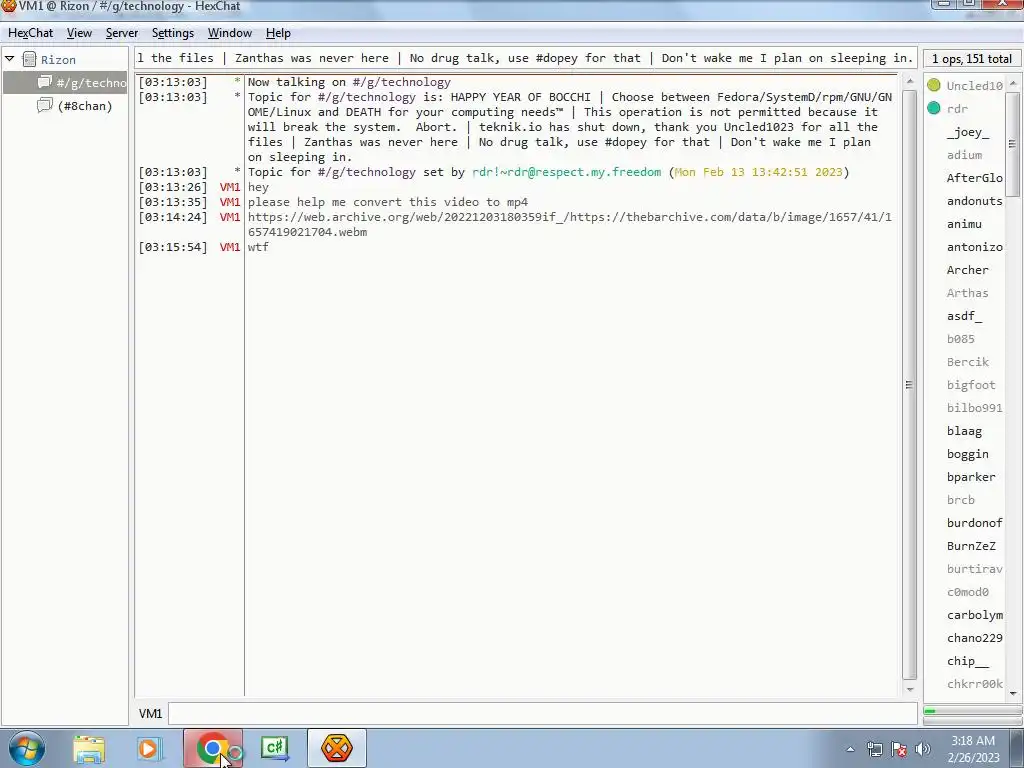
Task: Select user rdr in the user list
Action: click(x=957, y=109)
